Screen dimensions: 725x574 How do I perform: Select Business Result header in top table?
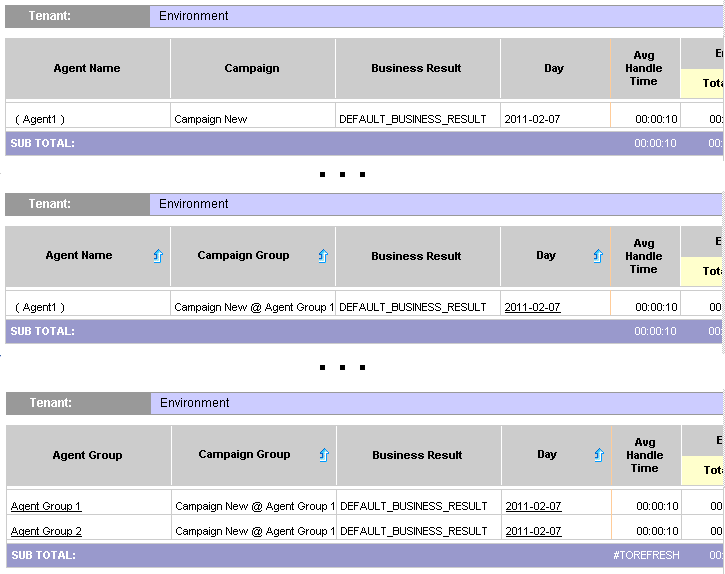(x=416, y=68)
